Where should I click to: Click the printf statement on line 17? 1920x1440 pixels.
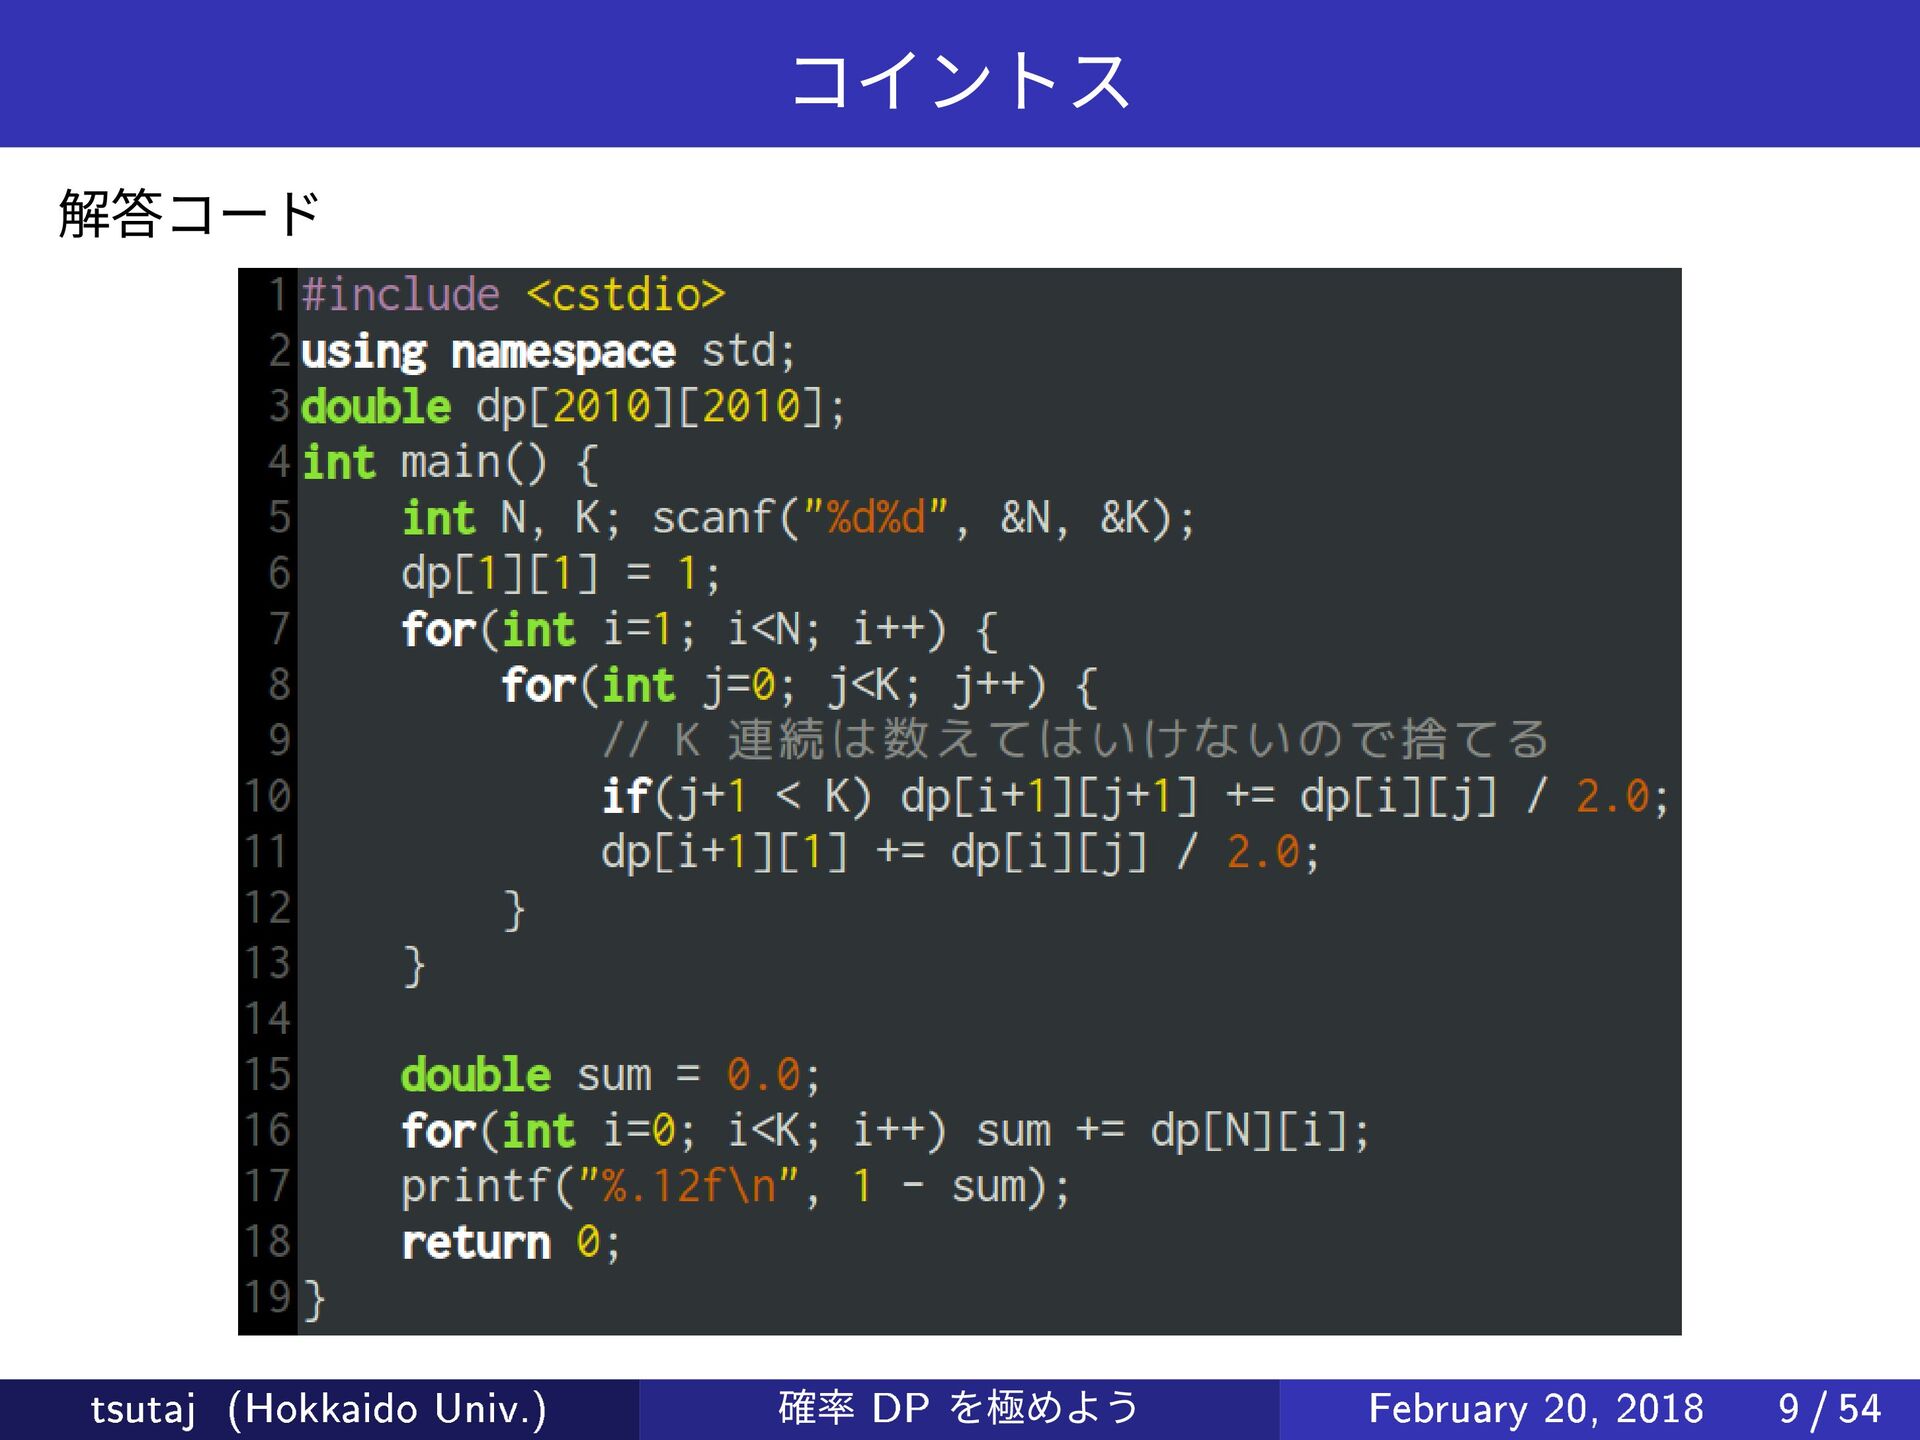pyautogui.click(x=735, y=1187)
